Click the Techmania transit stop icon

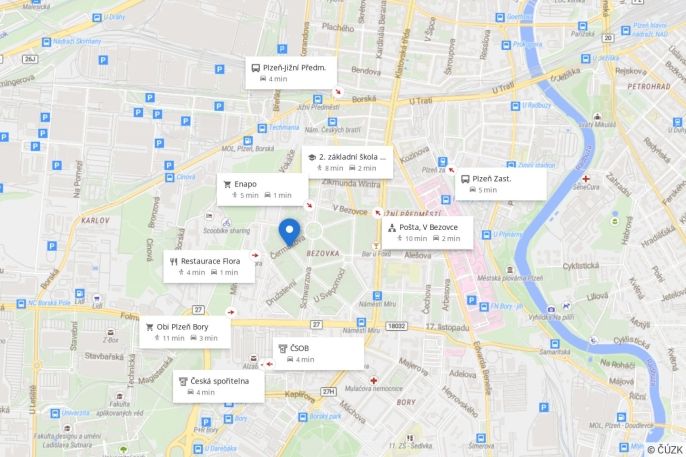tap(262, 128)
